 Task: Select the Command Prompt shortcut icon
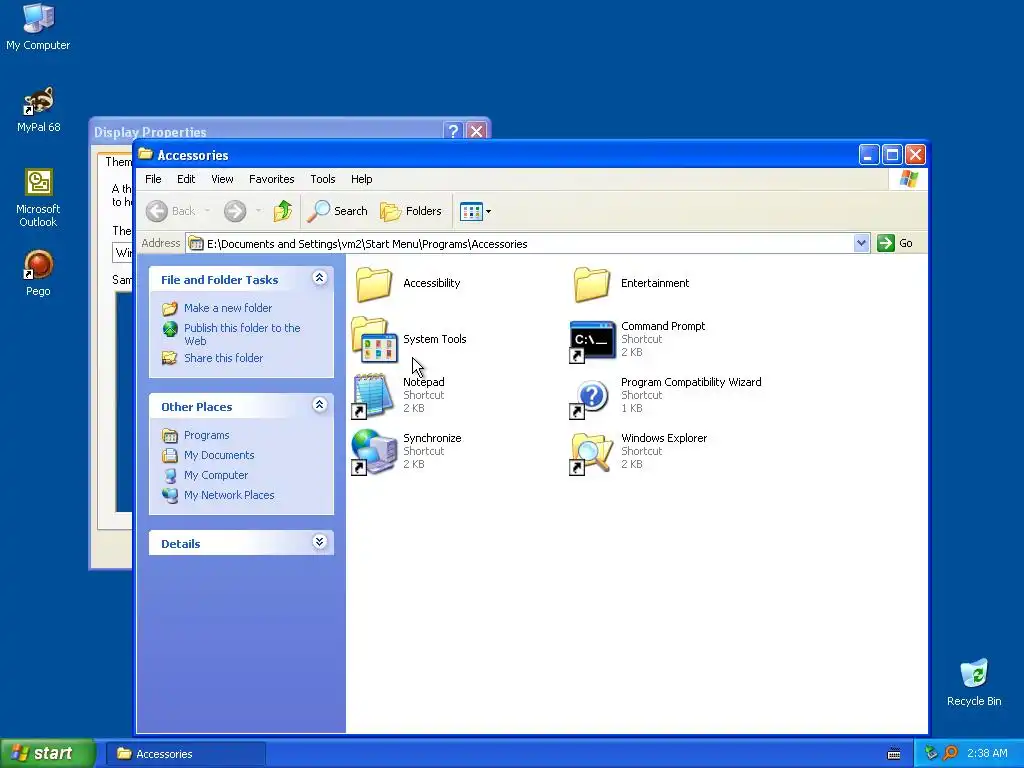[592, 341]
